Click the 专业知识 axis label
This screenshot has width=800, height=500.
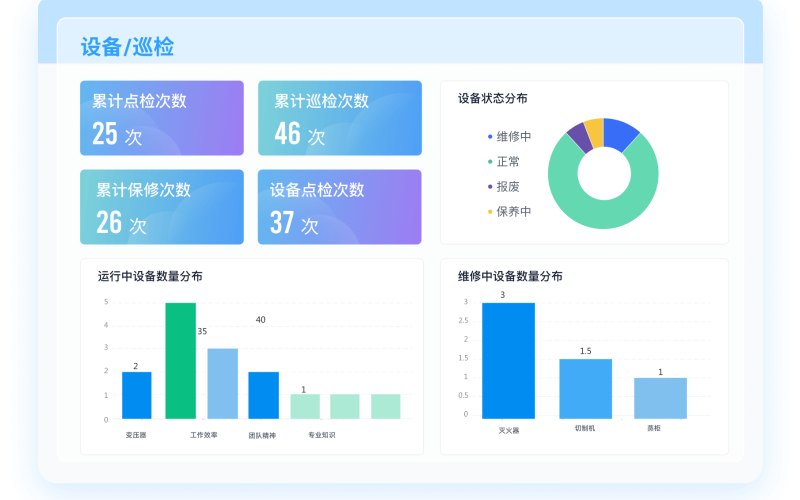[321, 435]
